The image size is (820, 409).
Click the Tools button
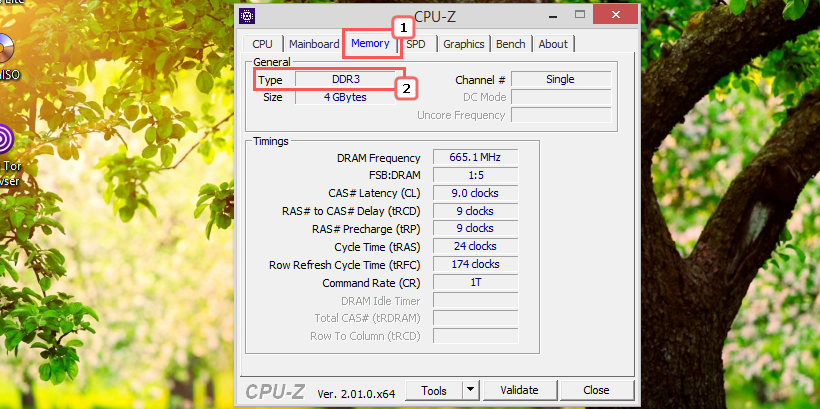click(x=434, y=390)
